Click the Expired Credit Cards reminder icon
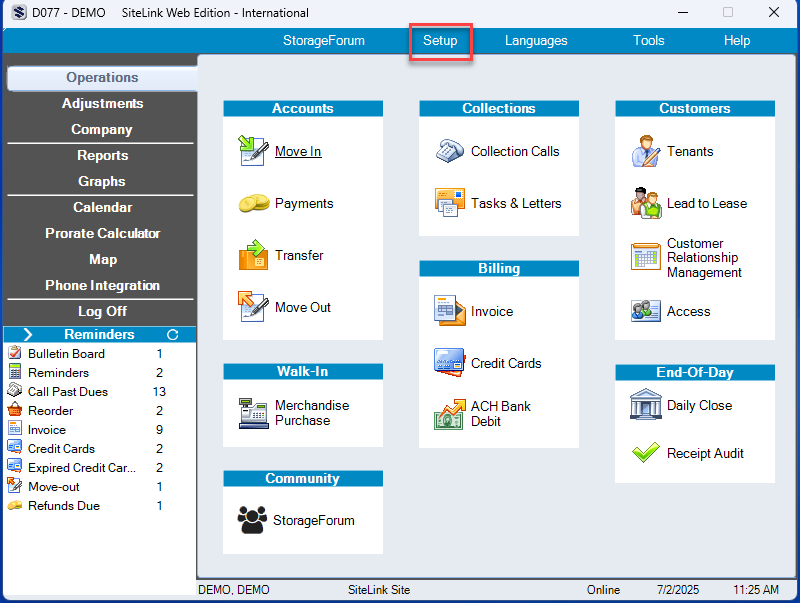The image size is (800, 603). (x=15, y=466)
